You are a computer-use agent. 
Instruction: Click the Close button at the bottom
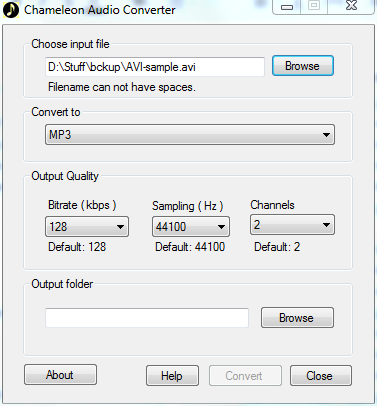(x=320, y=376)
